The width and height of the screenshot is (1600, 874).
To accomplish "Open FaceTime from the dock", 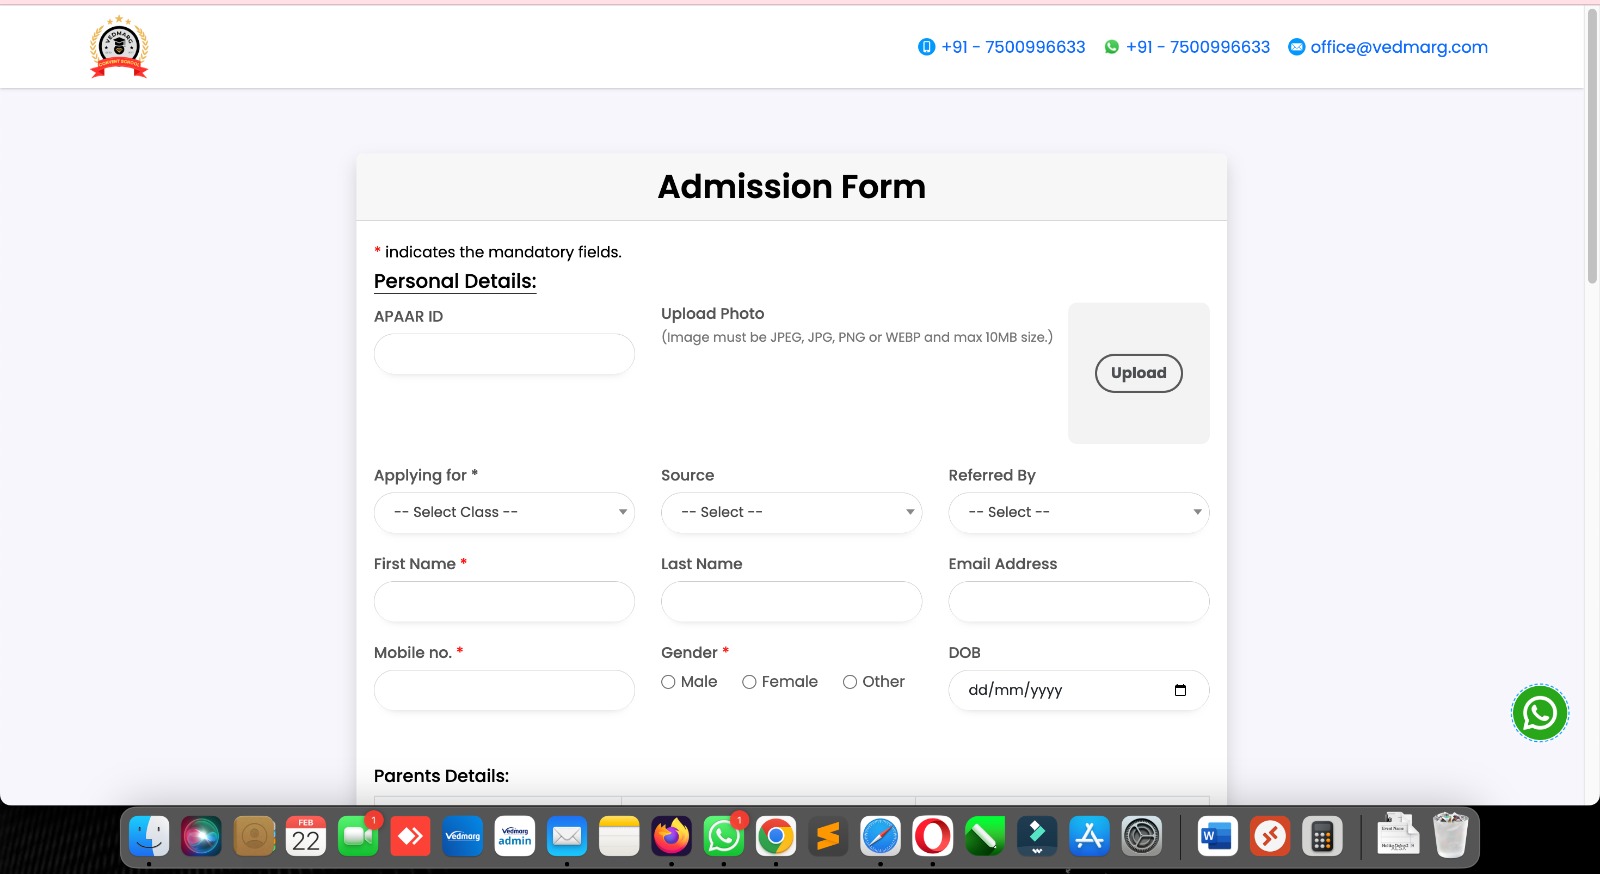I will [358, 836].
